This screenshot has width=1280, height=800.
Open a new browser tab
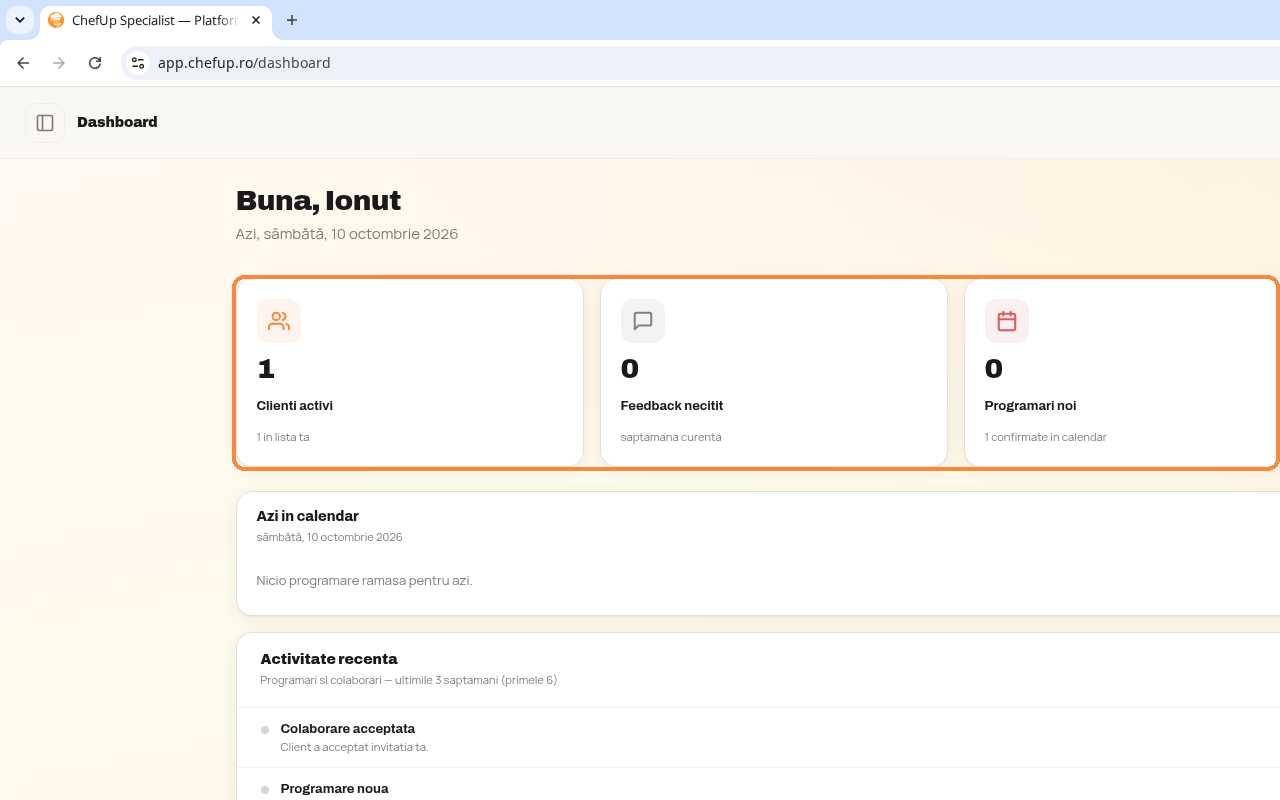pyautogui.click(x=292, y=20)
